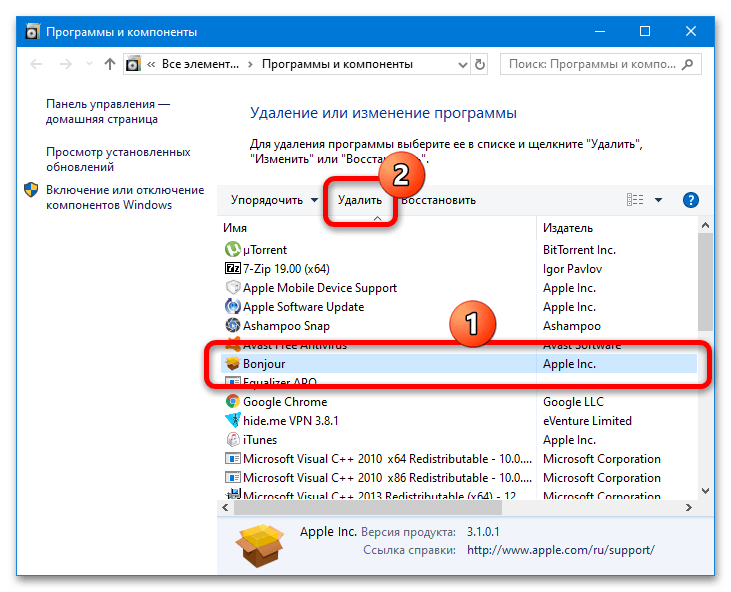Sort by the Издатель column header
731x592 pixels.
point(568,227)
